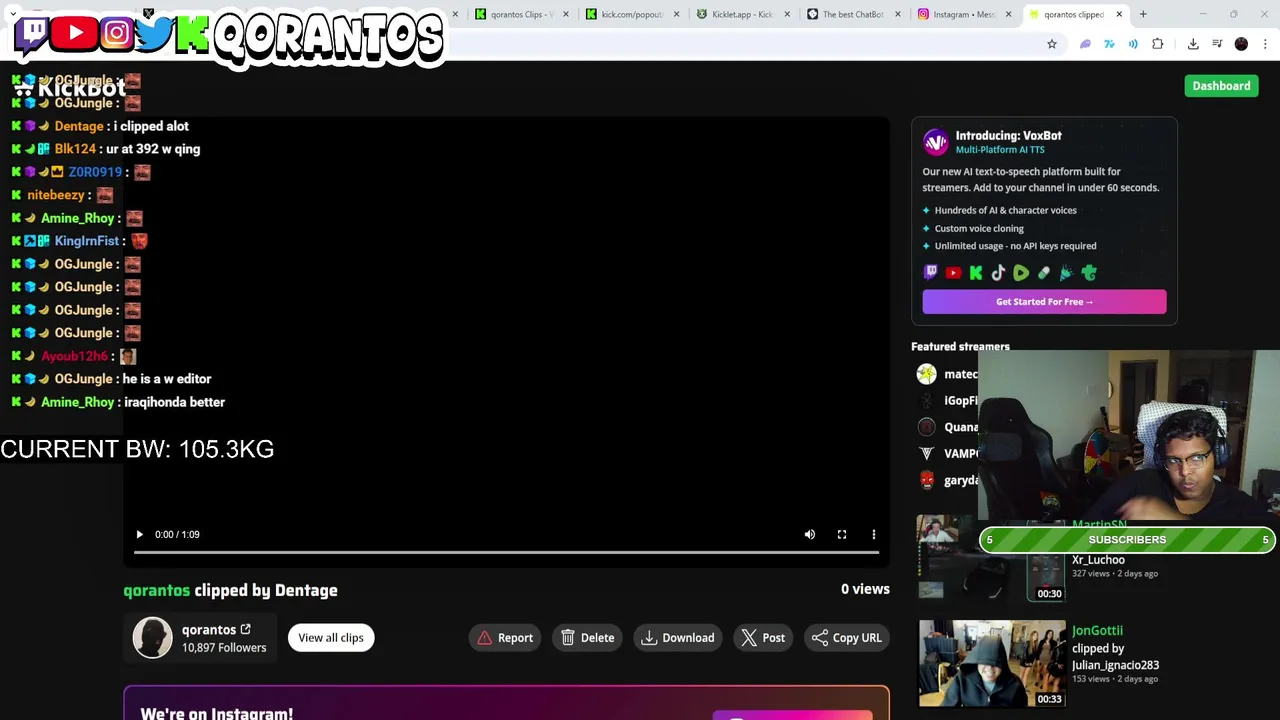This screenshot has width=1280, height=720.
Task: Click the trash can icon on Delete
Action: (568, 638)
